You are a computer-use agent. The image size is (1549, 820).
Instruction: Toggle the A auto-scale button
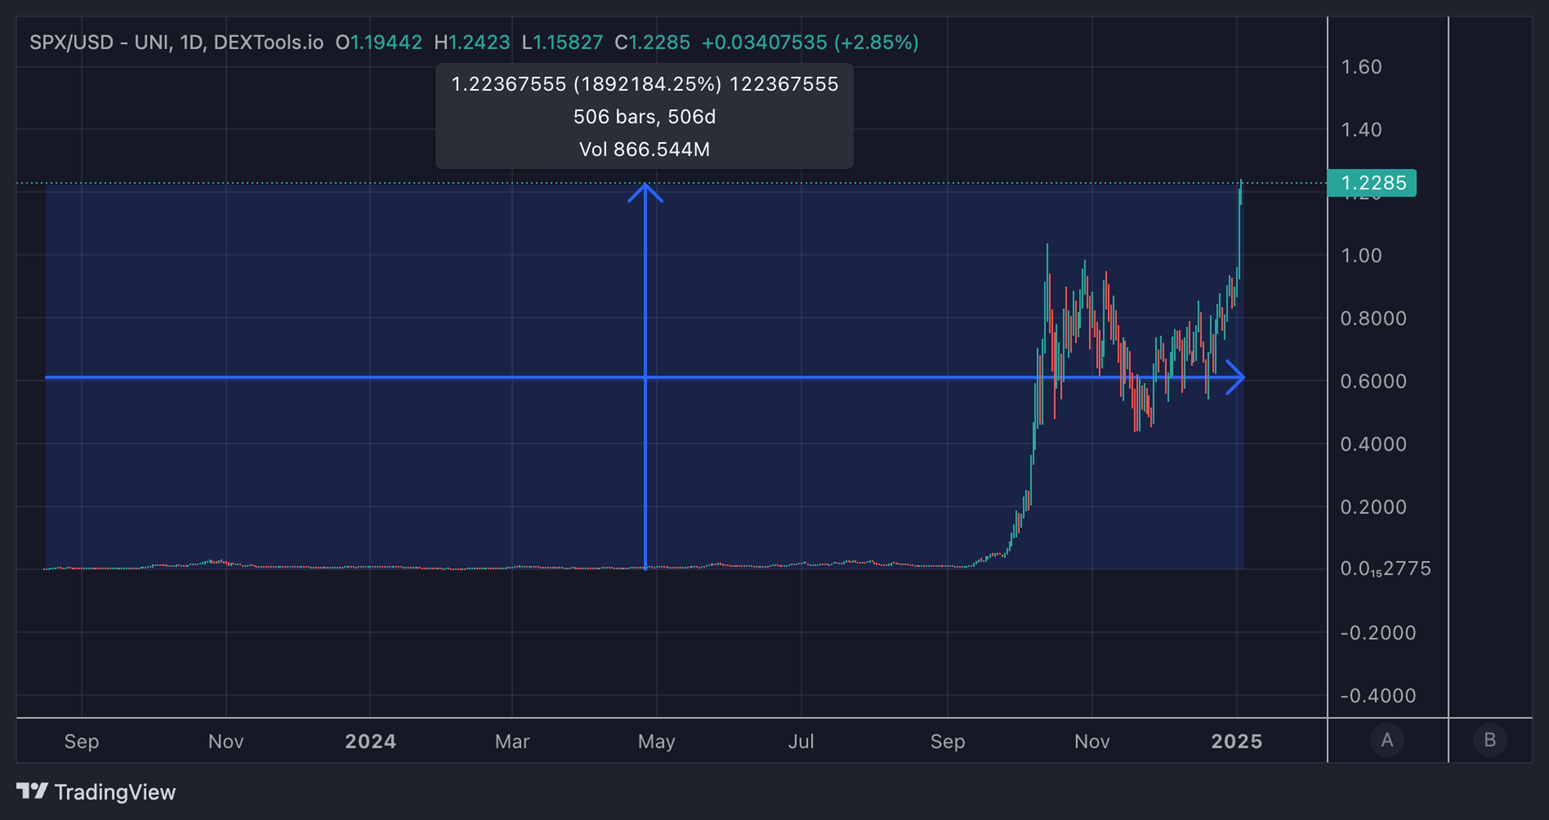[1387, 740]
